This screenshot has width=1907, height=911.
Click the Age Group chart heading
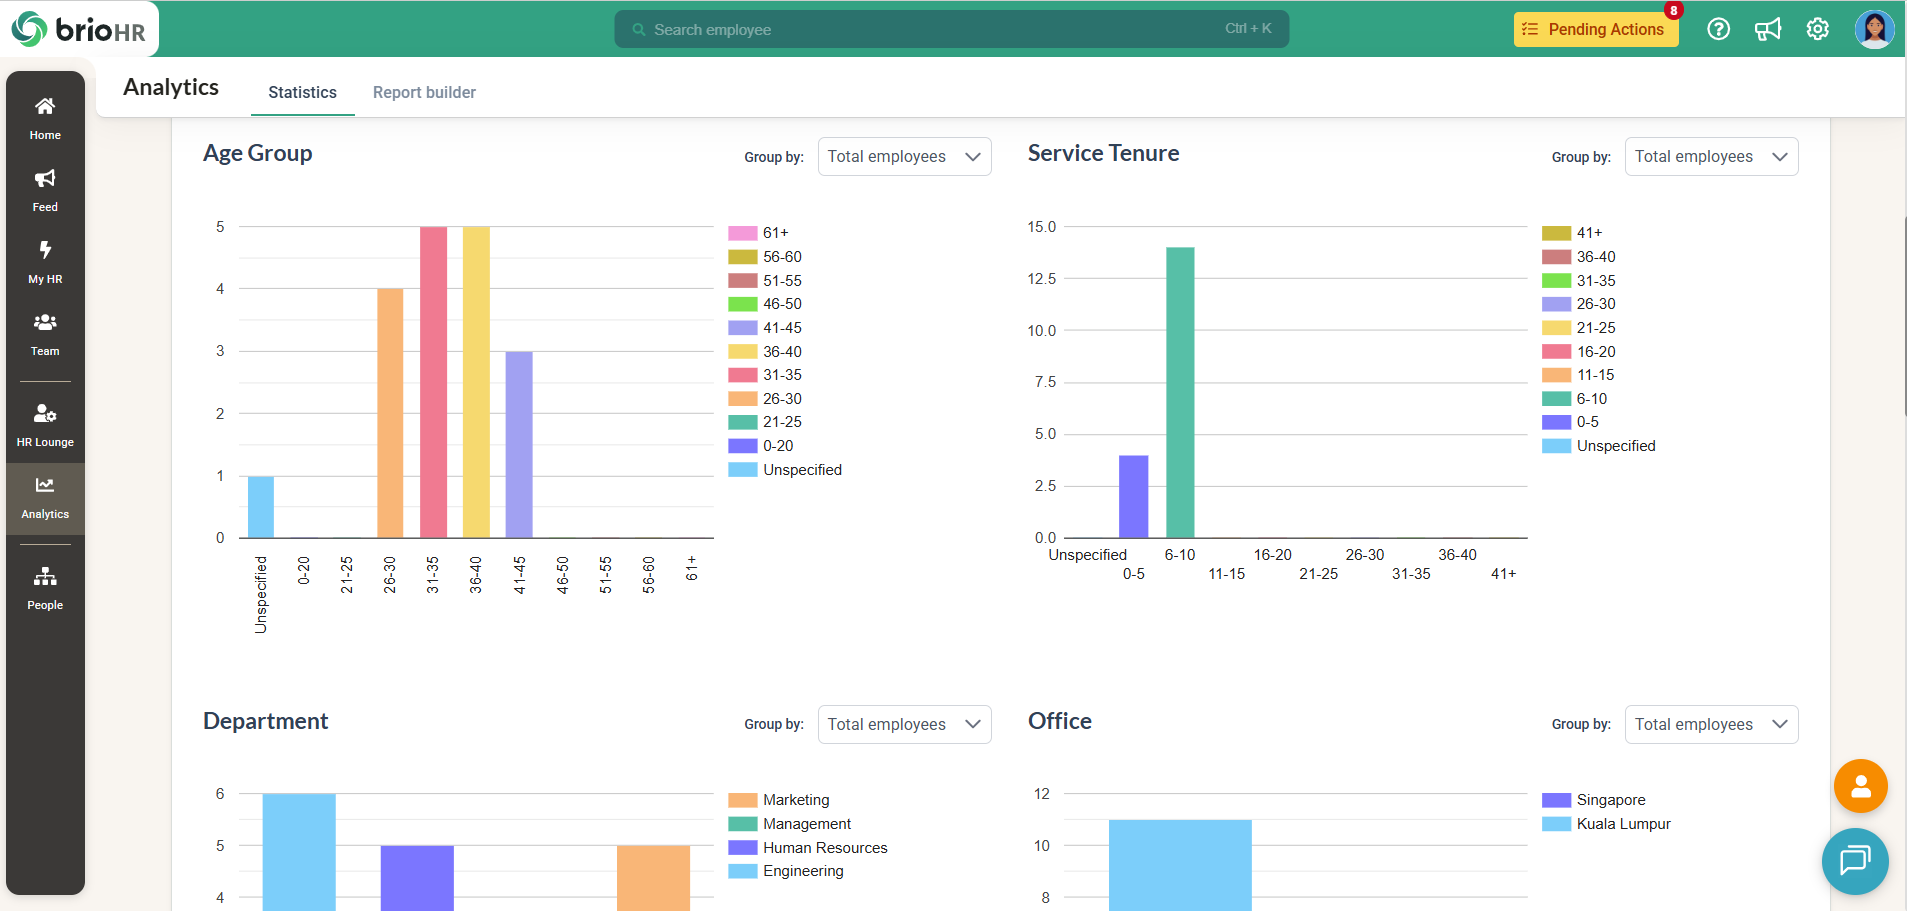click(x=258, y=153)
